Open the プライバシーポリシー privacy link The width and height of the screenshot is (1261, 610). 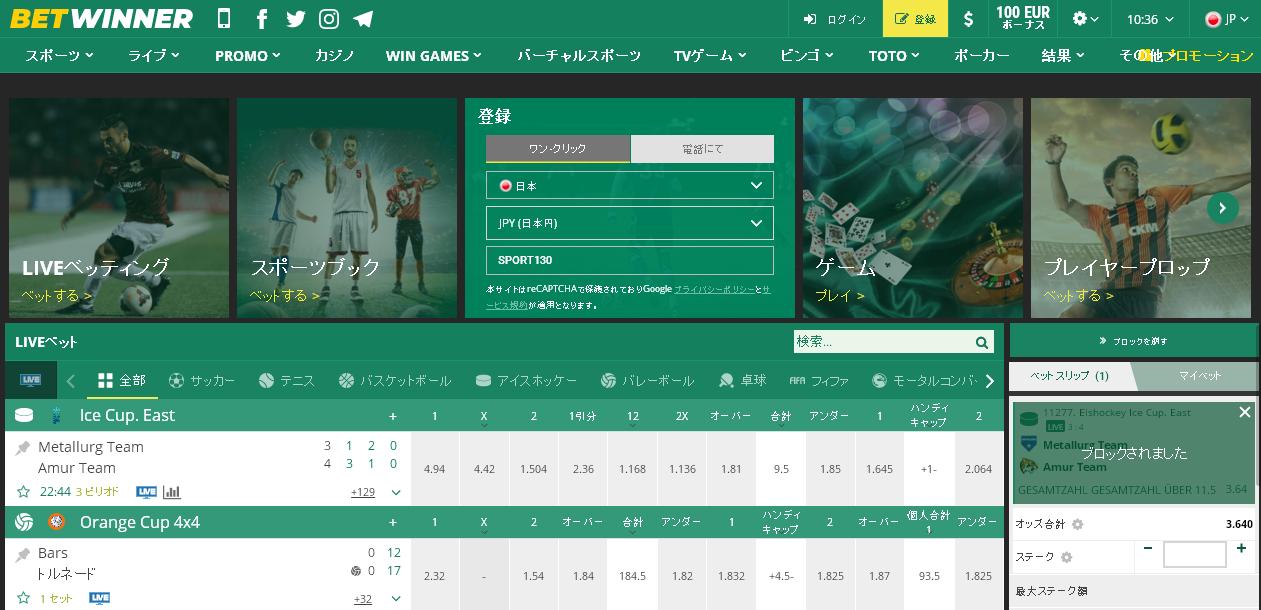714,289
